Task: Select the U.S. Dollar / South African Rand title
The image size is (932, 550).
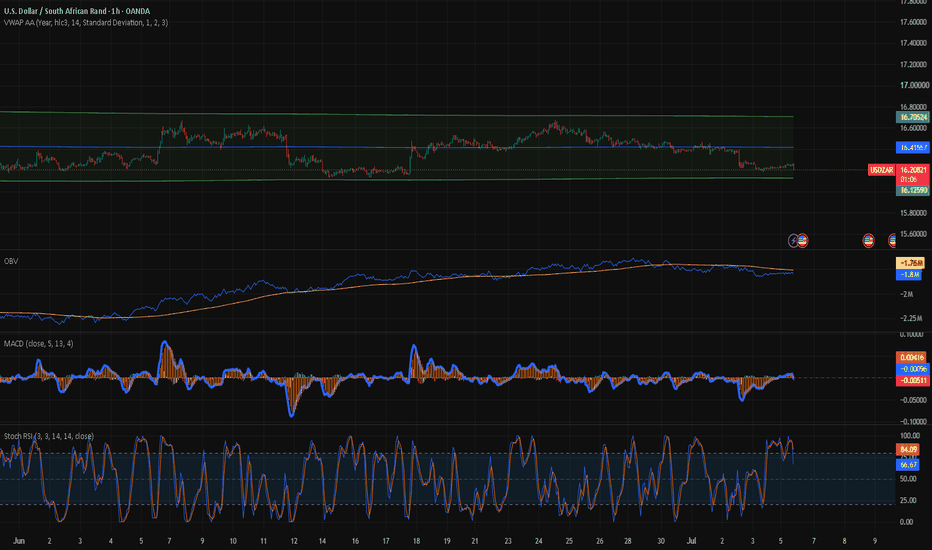Action: tap(77, 11)
